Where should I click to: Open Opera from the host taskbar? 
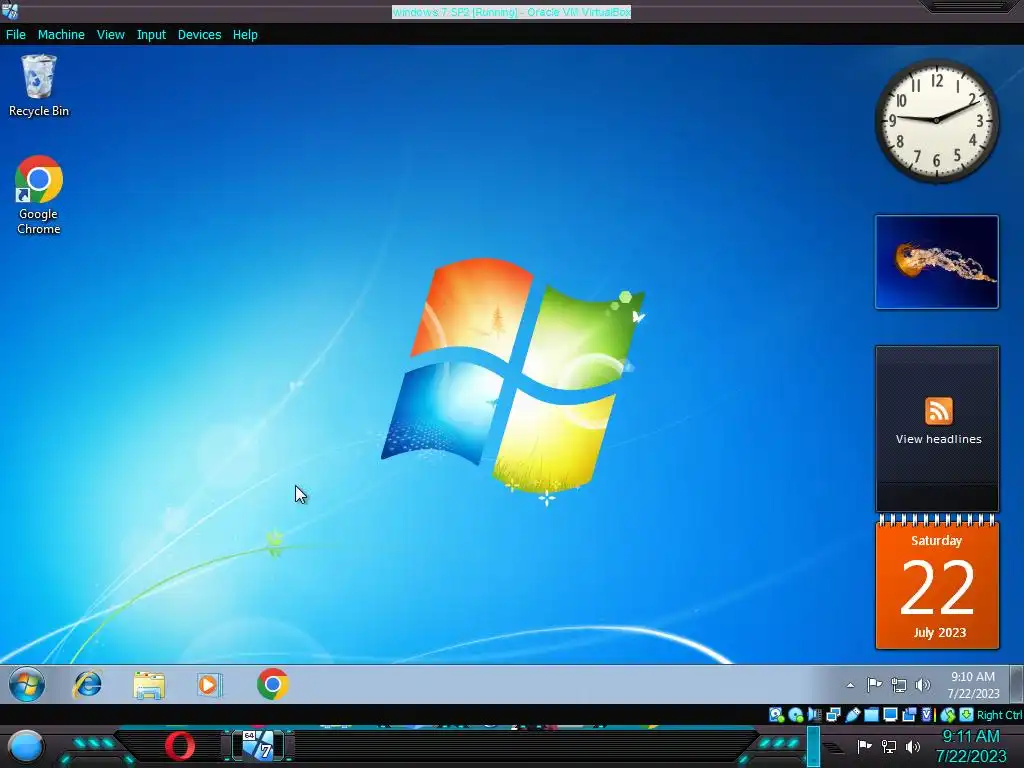pyautogui.click(x=180, y=746)
